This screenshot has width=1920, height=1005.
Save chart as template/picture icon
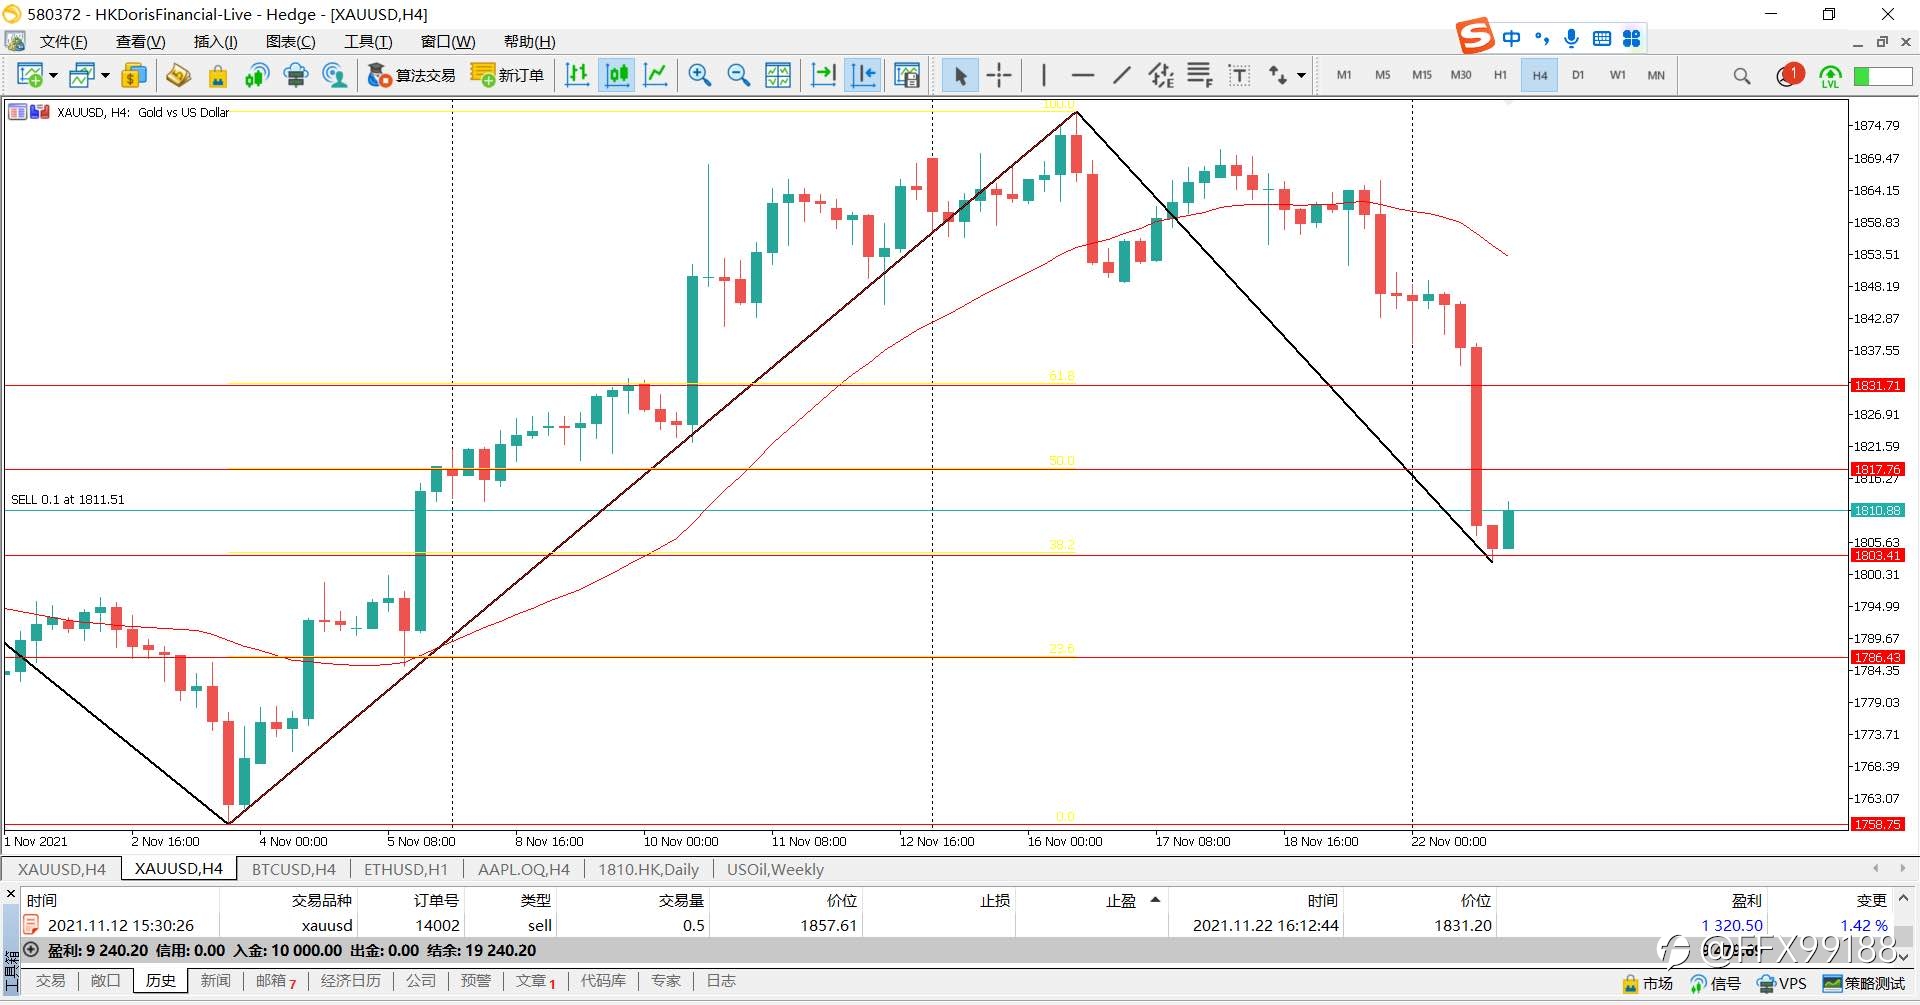[x=906, y=75]
